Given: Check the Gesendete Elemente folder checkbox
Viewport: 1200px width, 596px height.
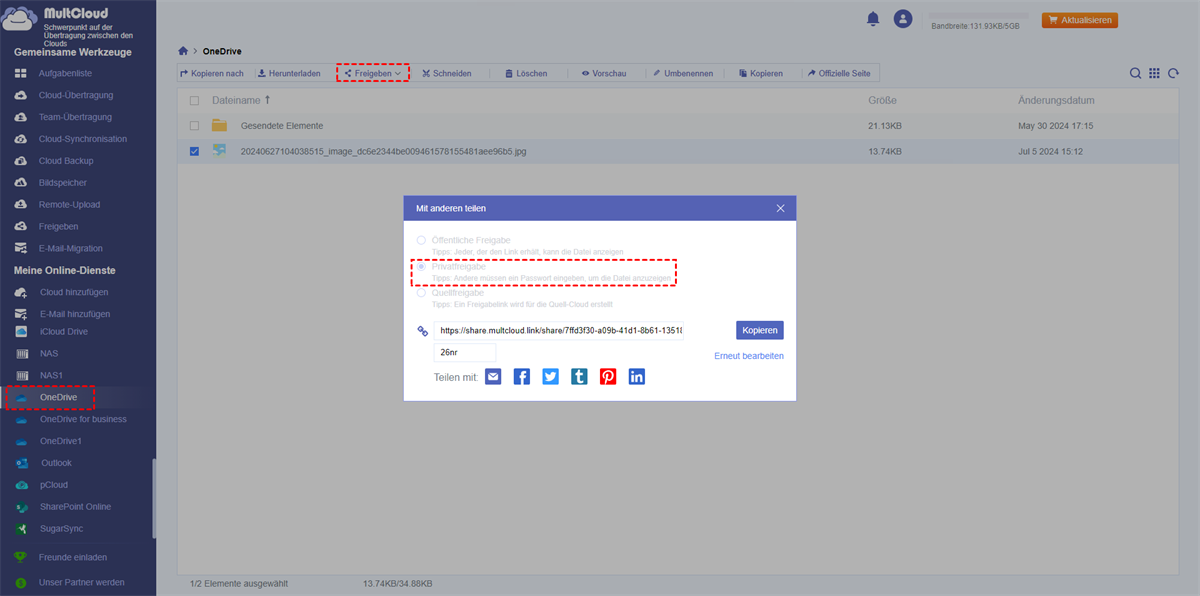Looking at the screenshot, I should (x=194, y=126).
